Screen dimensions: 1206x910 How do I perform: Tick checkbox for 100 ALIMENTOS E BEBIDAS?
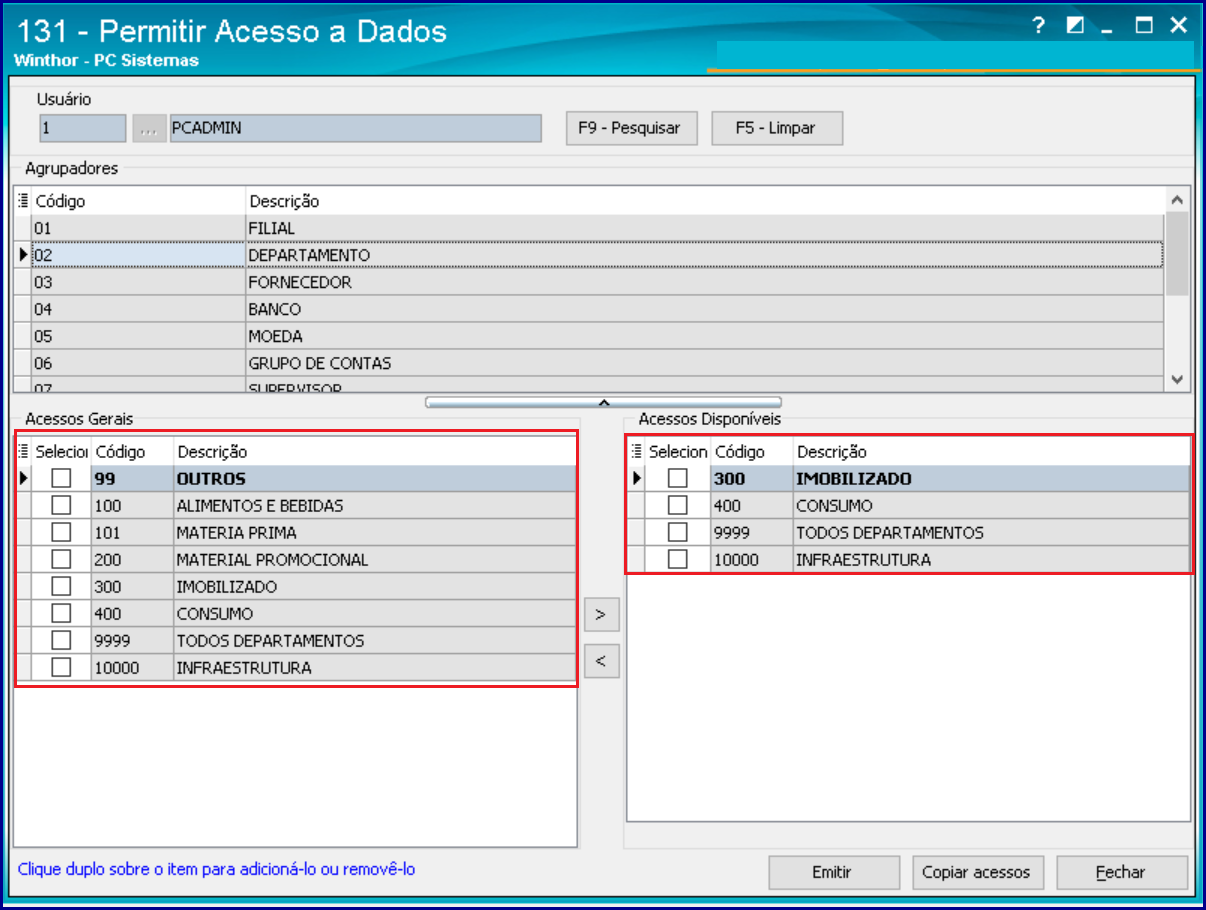click(x=62, y=505)
